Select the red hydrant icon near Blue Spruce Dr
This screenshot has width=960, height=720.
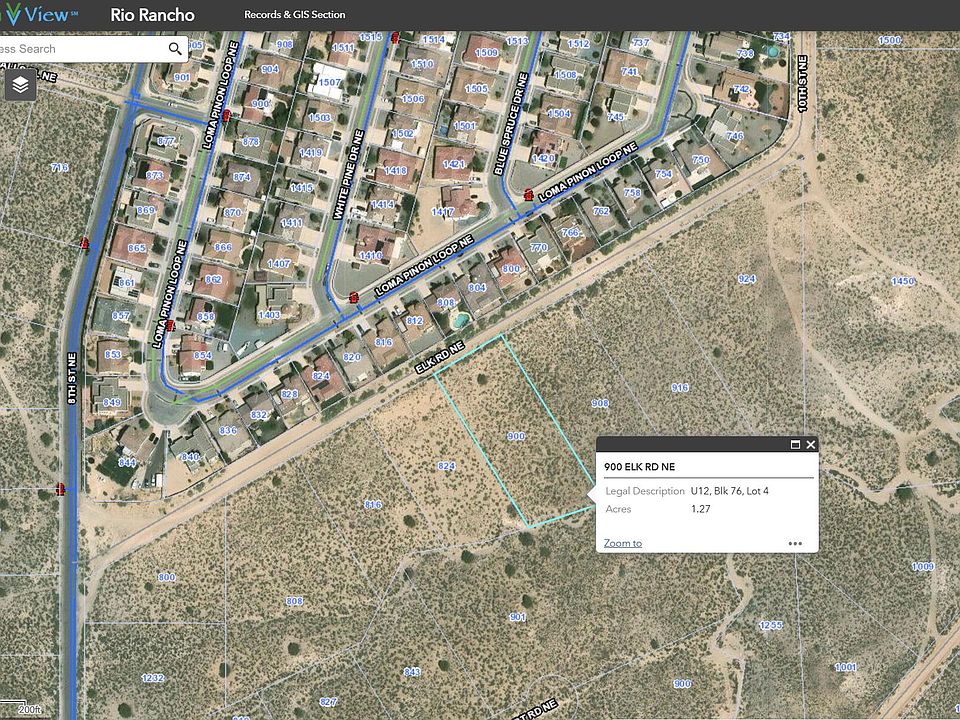click(528, 195)
